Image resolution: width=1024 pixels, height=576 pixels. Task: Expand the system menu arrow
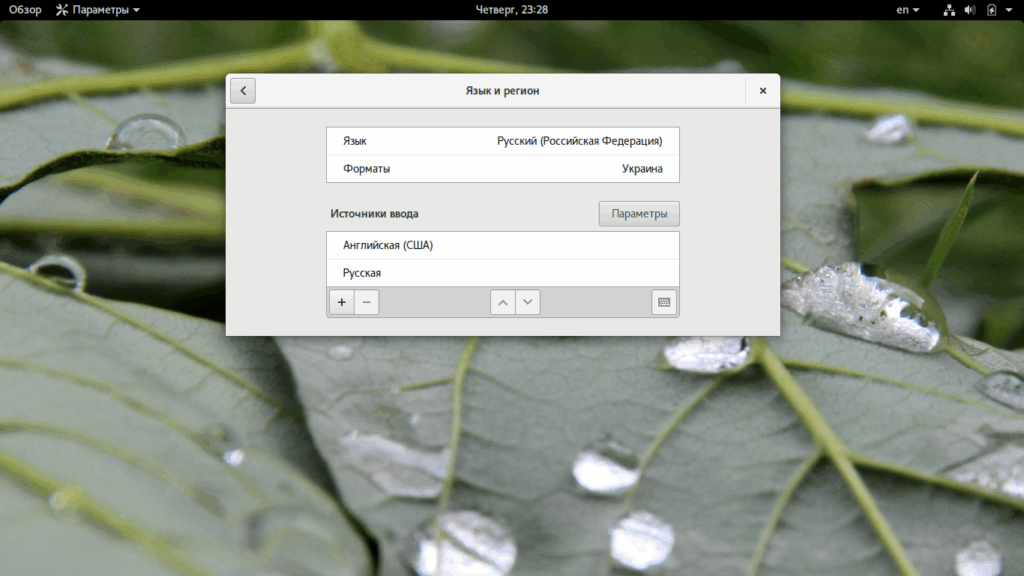pyautogui.click(x=1009, y=10)
